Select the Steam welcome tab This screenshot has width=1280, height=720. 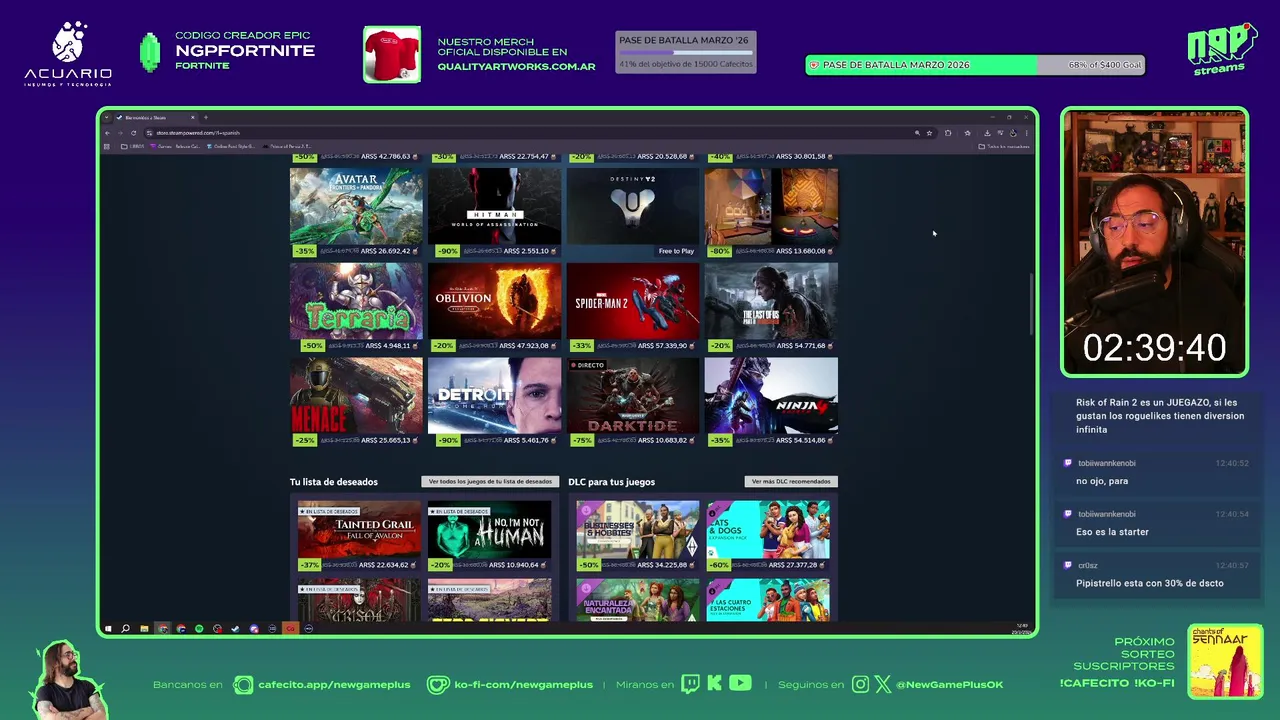(155, 117)
